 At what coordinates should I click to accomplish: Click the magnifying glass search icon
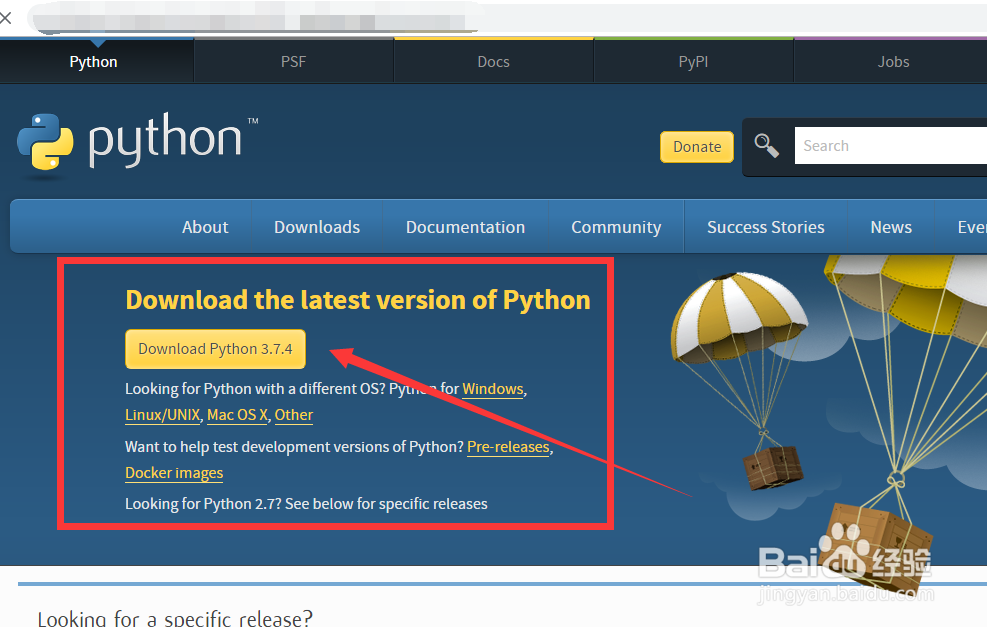coord(766,145)
